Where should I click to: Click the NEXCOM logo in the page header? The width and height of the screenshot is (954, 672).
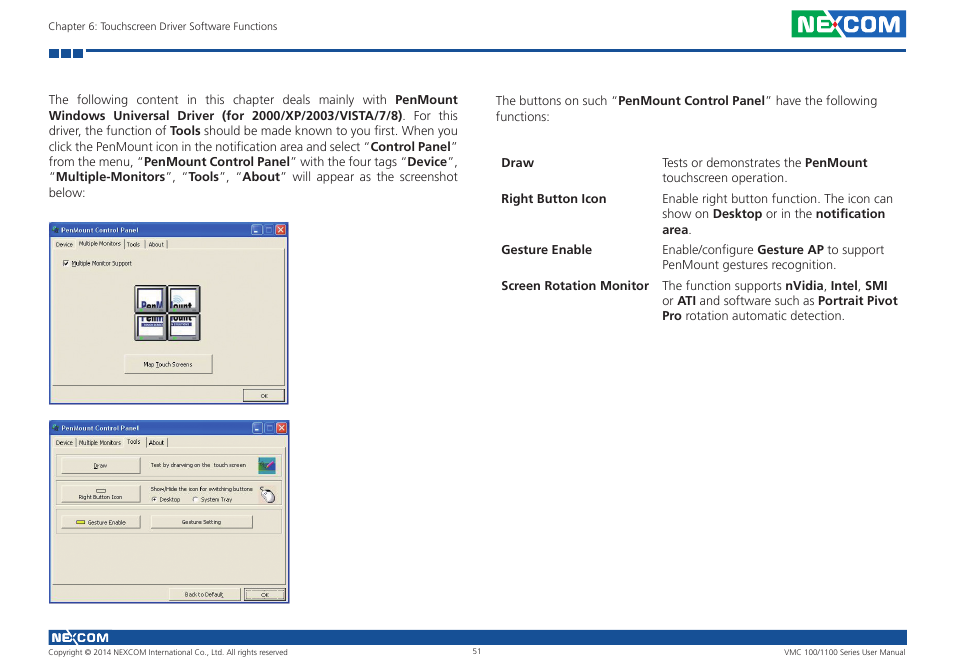(848, 24)
